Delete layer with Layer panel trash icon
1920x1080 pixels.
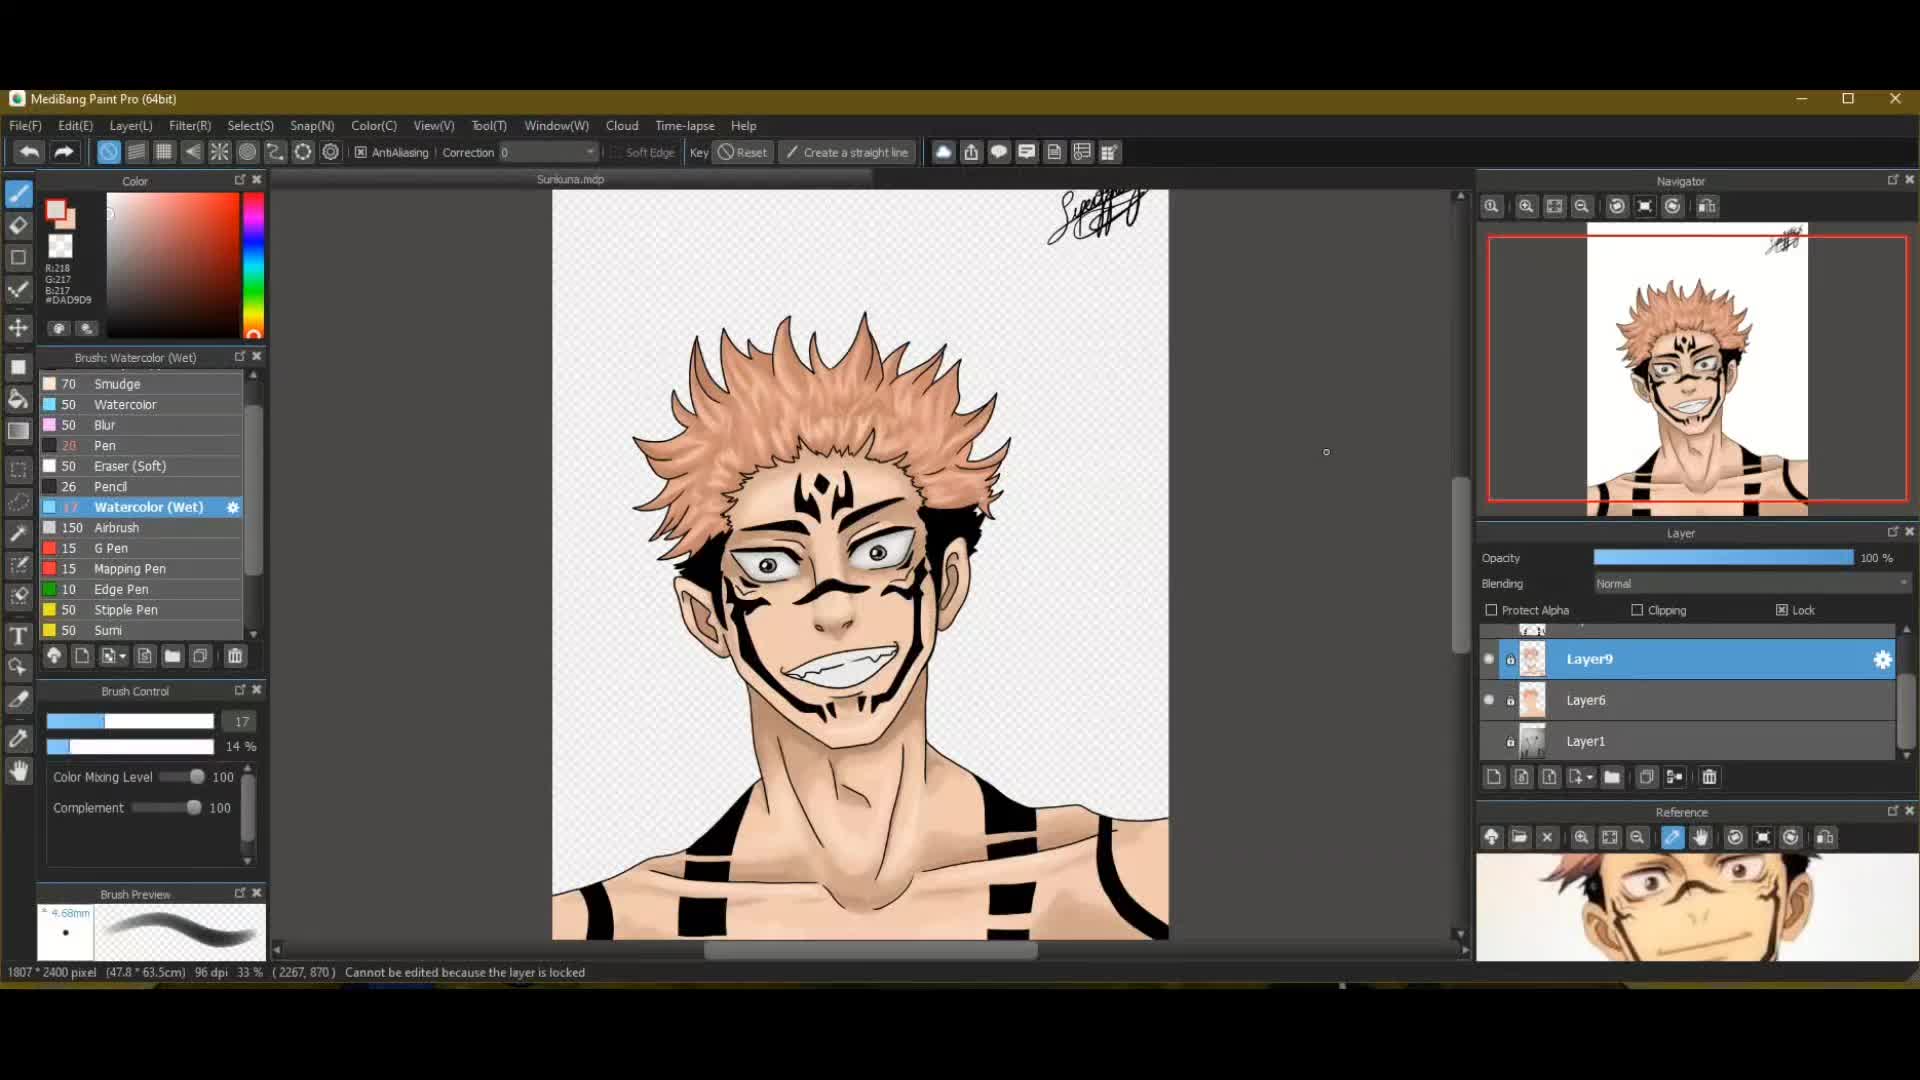click(1709, 777)
